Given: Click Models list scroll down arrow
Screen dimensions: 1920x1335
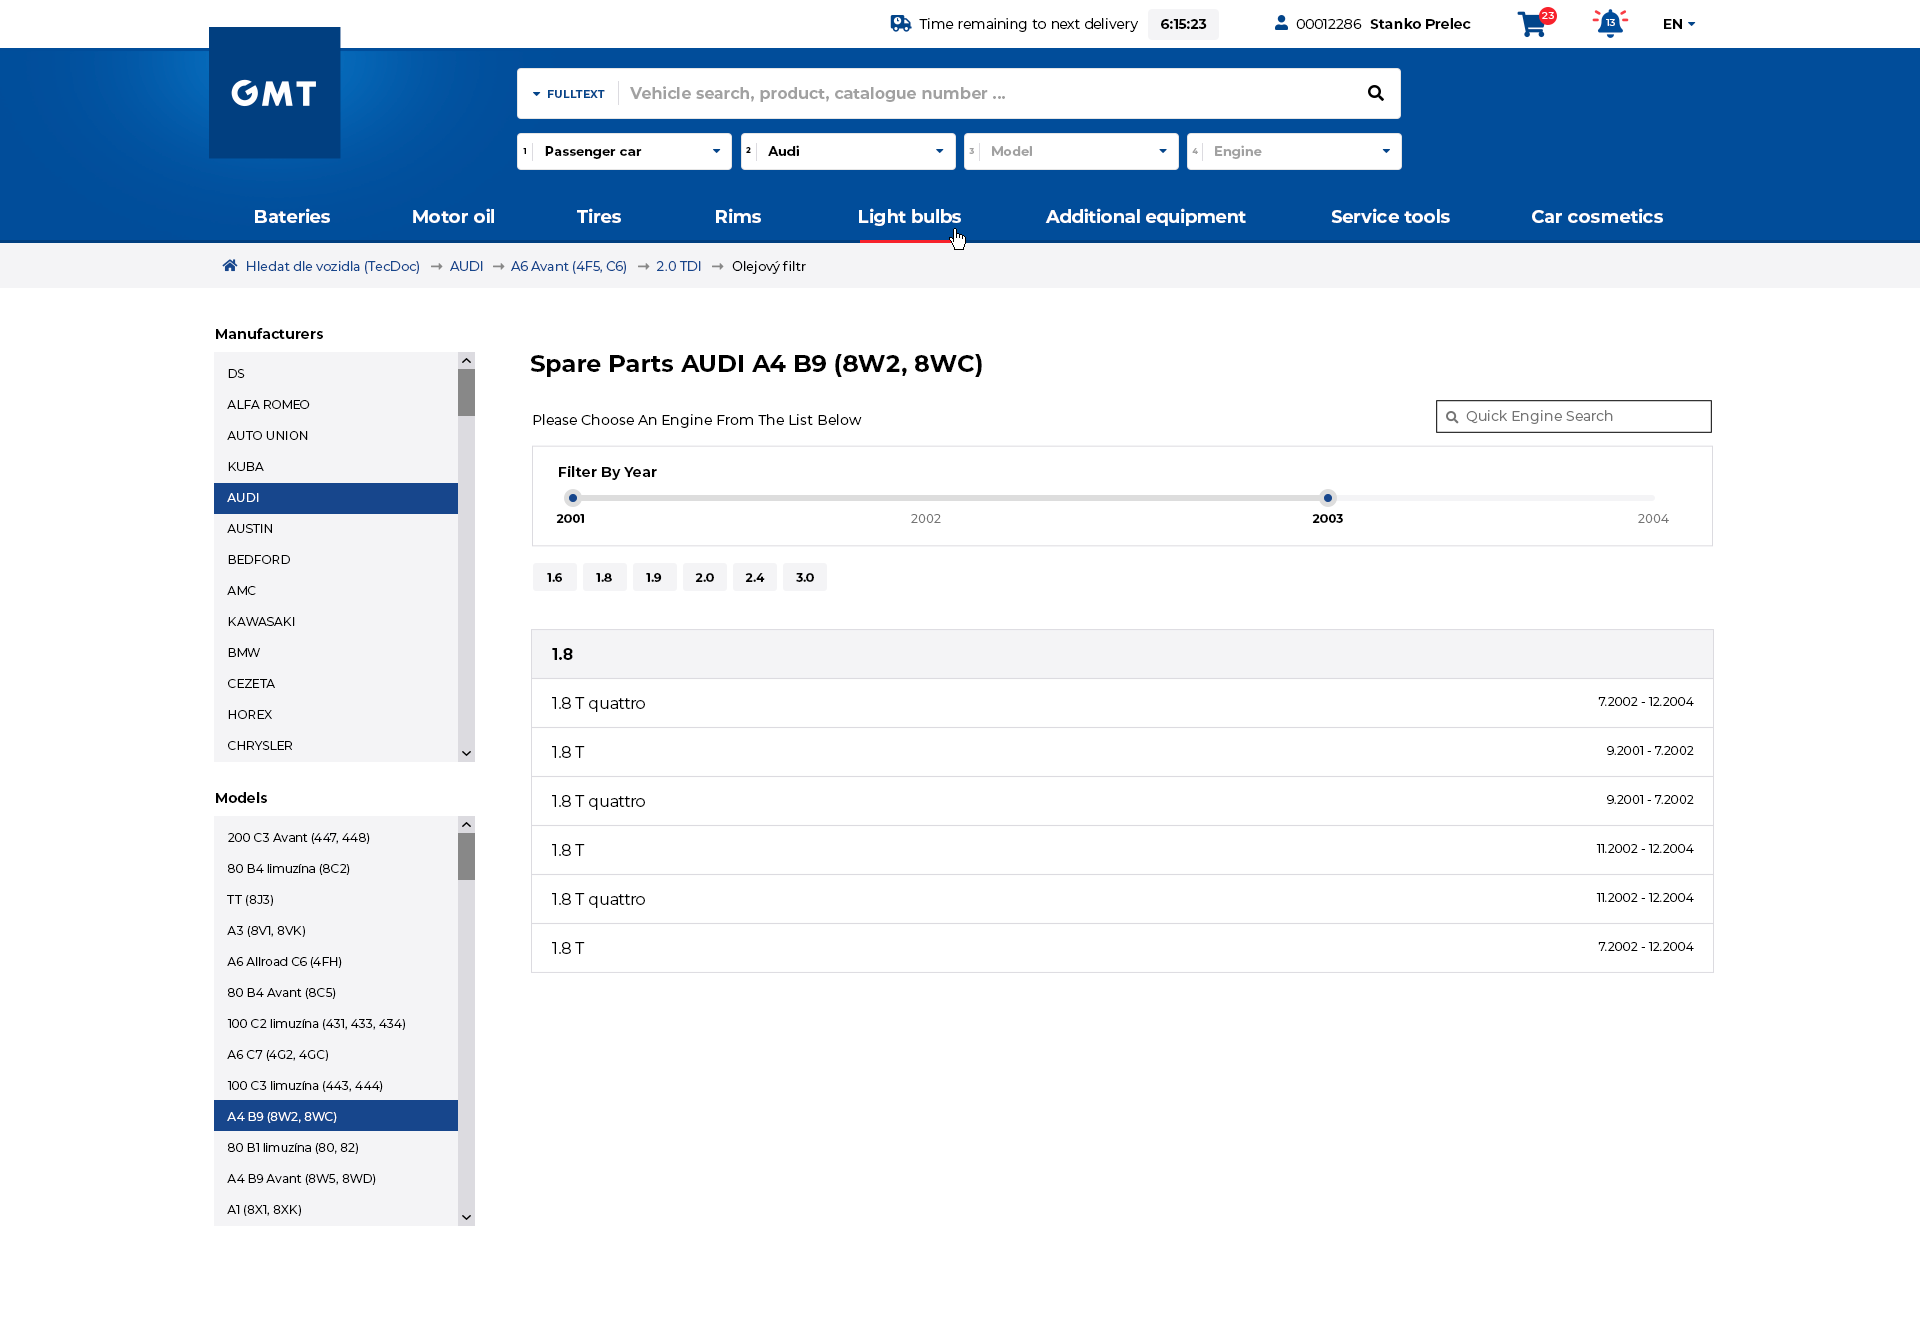Looking at the screenshot, I should (x=466, y=1218).
